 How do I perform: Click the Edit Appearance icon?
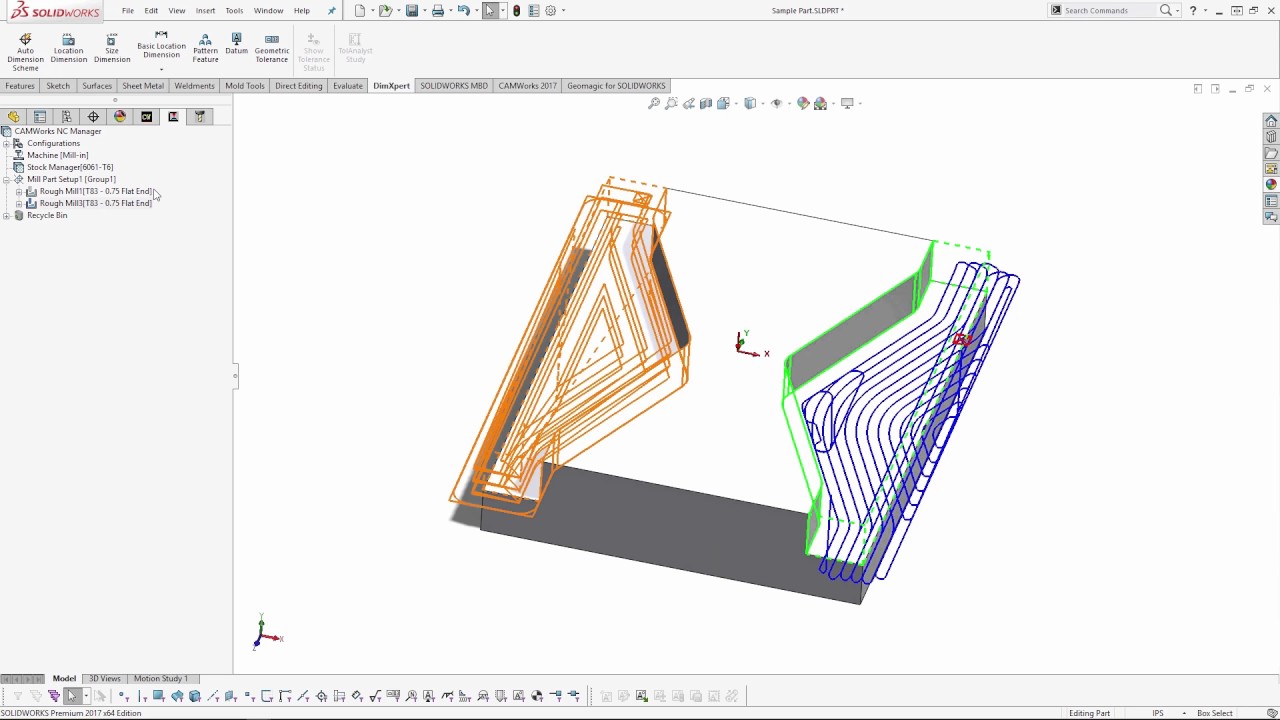point(803,103)
